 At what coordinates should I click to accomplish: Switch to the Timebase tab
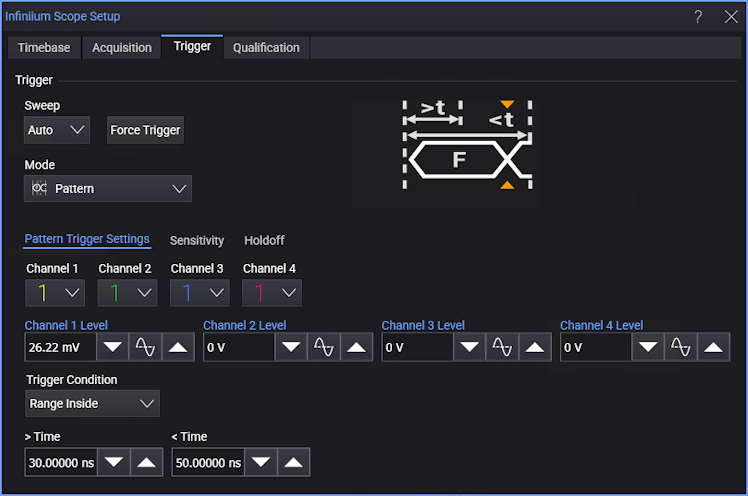coord(44,47)
